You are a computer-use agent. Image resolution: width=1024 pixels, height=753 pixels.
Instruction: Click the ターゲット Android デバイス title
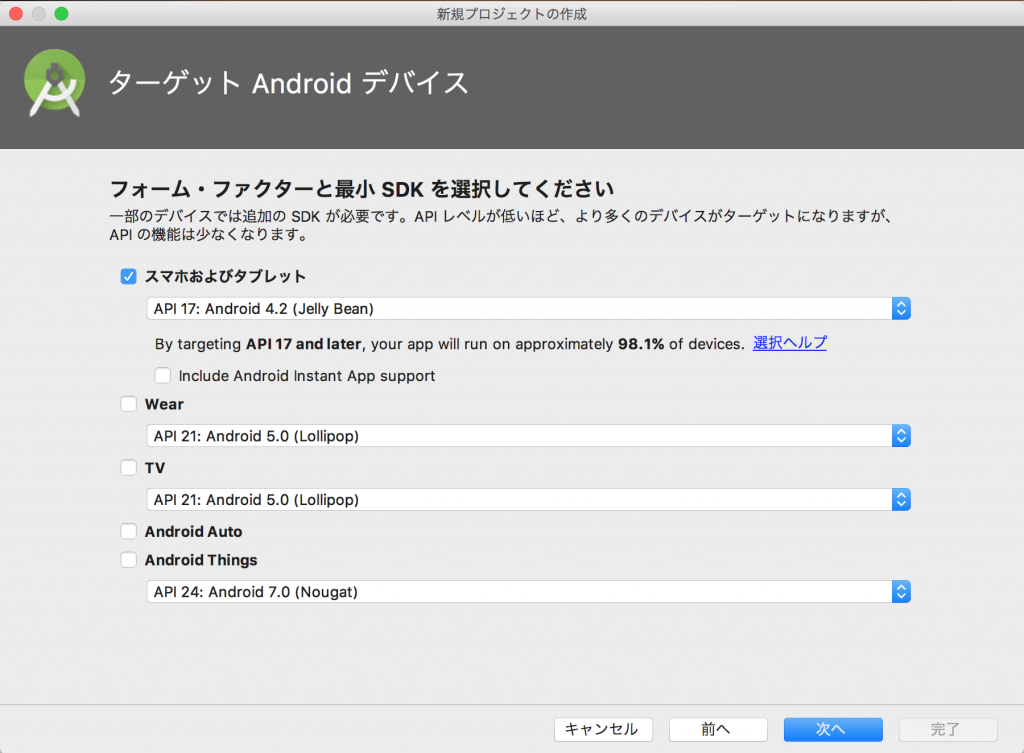288,84
